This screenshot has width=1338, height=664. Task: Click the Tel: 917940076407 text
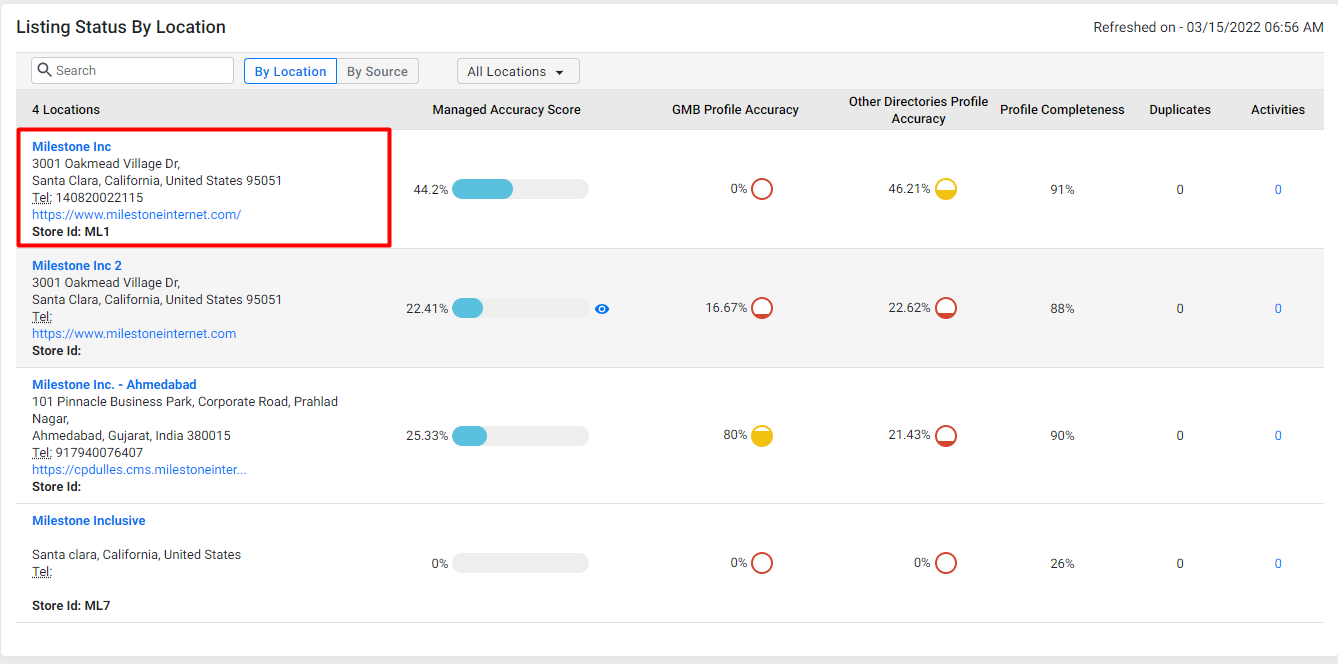[x=87, y=453]
